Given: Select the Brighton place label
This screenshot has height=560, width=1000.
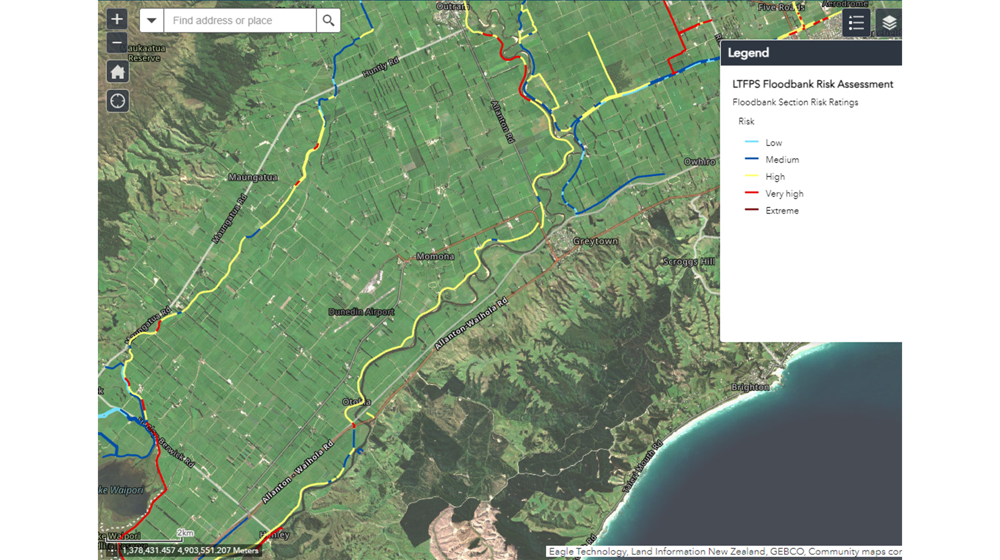Looking at the screenshot, I should pyautogui.click(x=750, y=387).
